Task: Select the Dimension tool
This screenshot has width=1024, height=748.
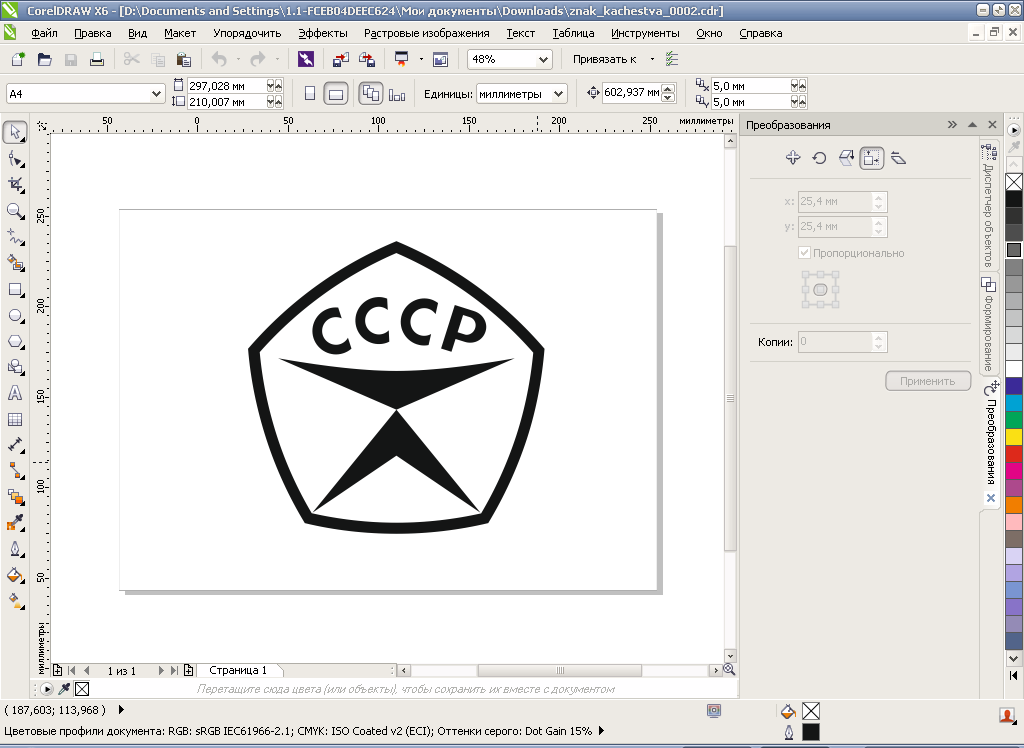Action: pos(15,445)
